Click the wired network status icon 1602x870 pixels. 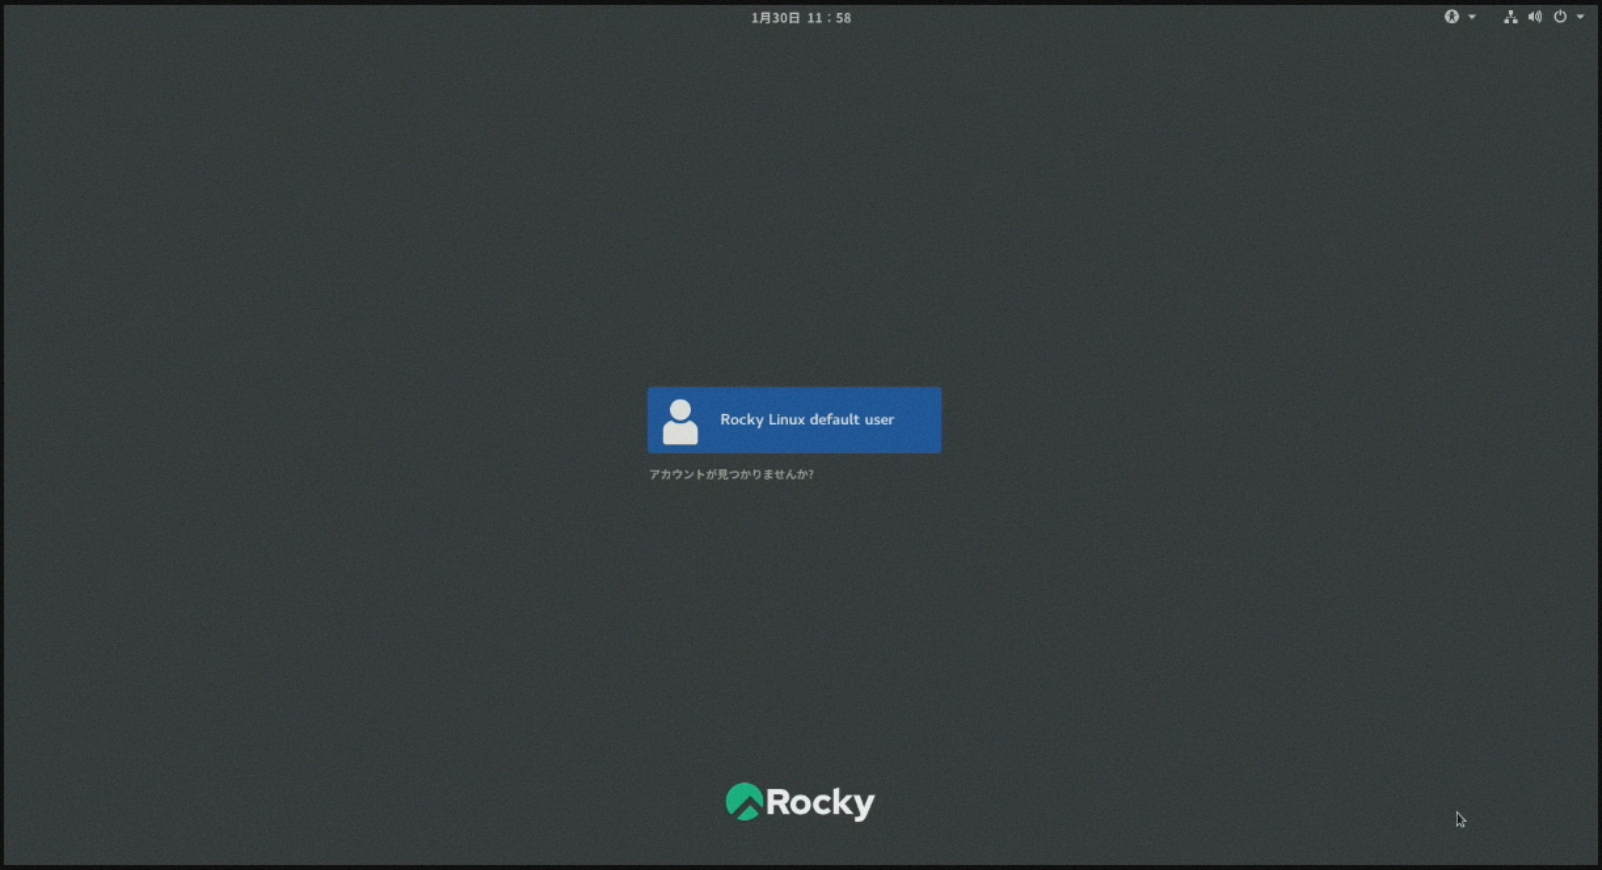click(x=1510, y=17)
